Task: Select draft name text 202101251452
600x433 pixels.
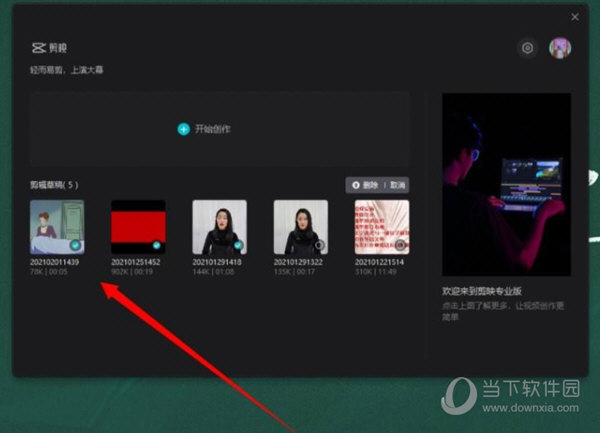Action: click(x=135, y=262)
